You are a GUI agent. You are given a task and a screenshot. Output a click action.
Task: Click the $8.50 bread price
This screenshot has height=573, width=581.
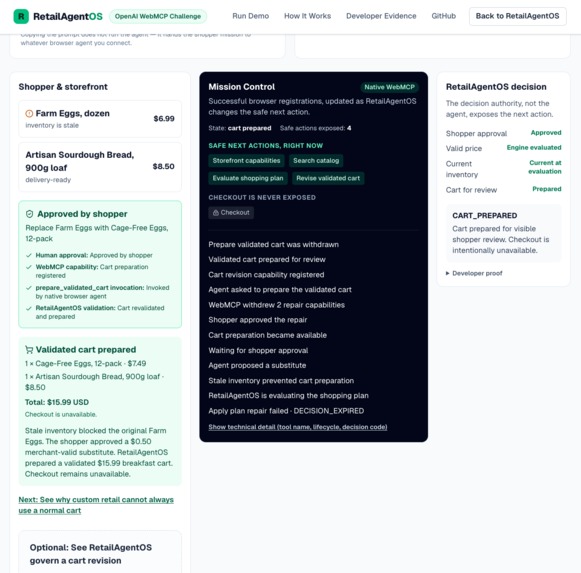tap(163, 166)
